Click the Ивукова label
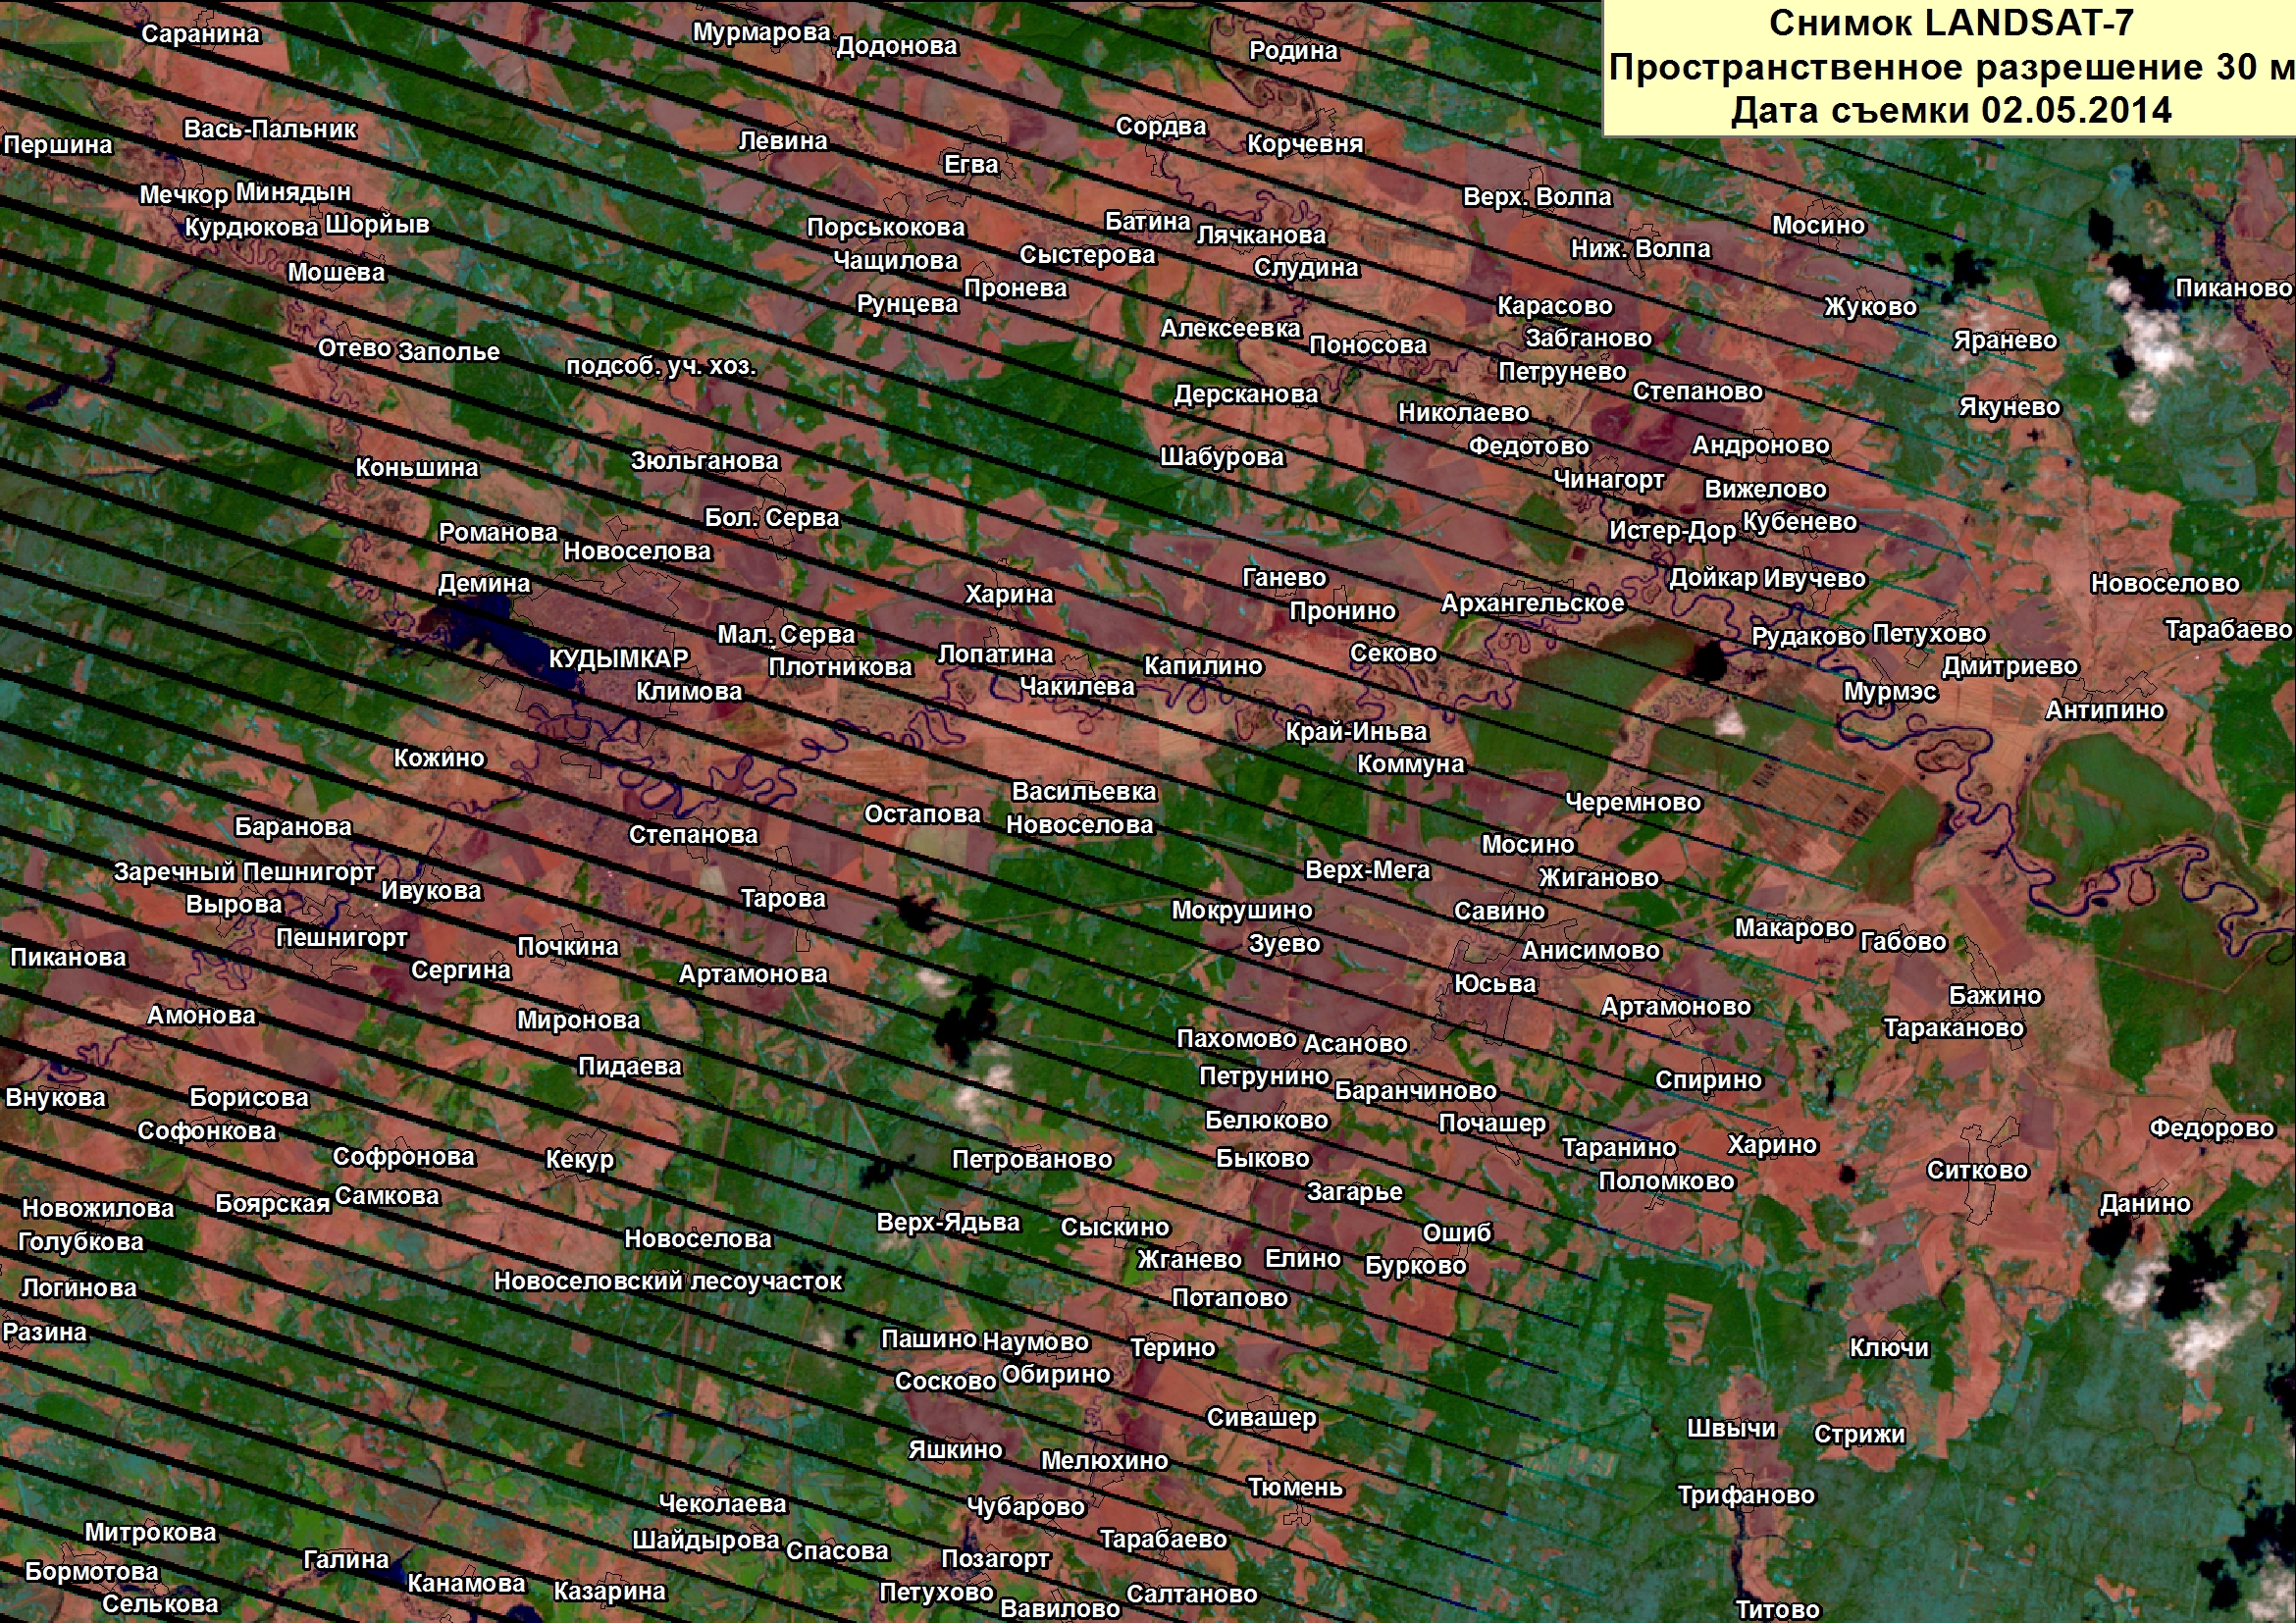 (x=431, y=891)
